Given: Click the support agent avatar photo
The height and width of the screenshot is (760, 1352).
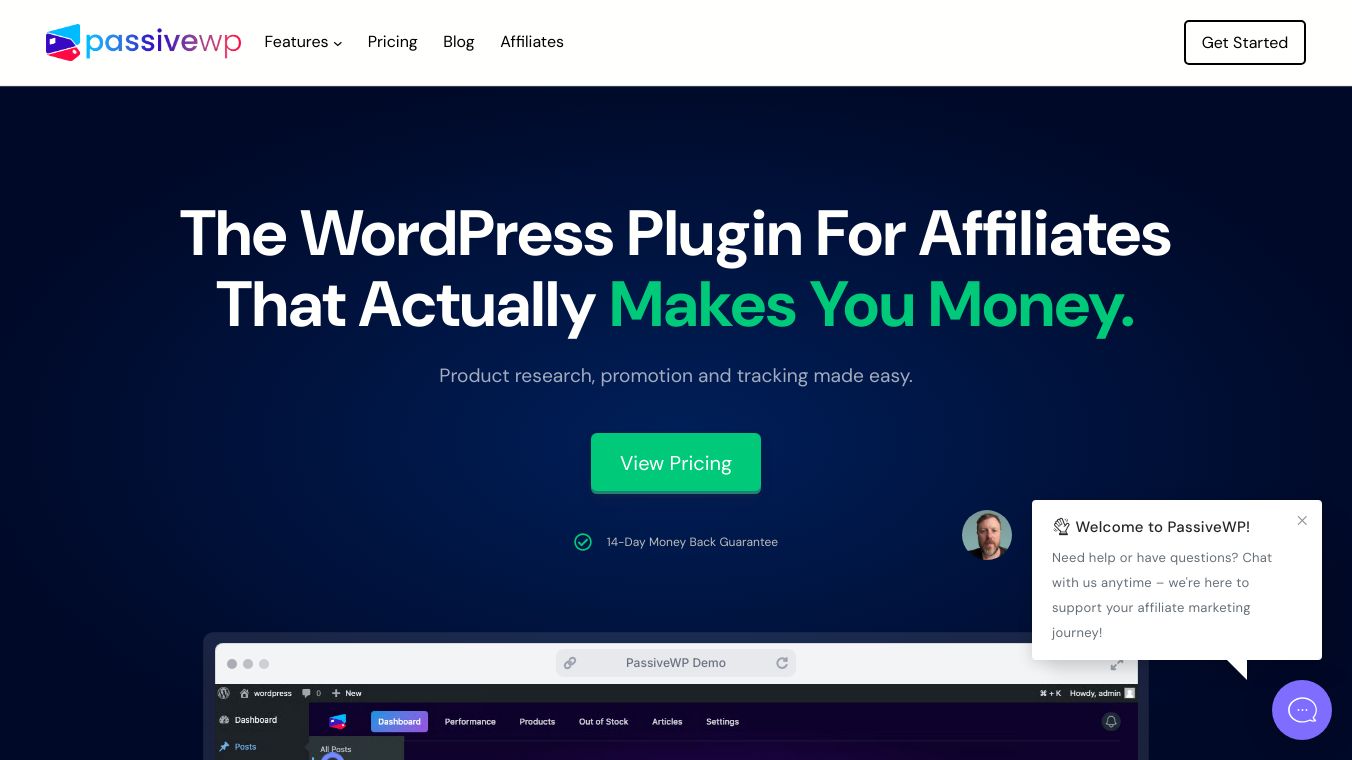Looking at the screenshot, I should point(987,535).
